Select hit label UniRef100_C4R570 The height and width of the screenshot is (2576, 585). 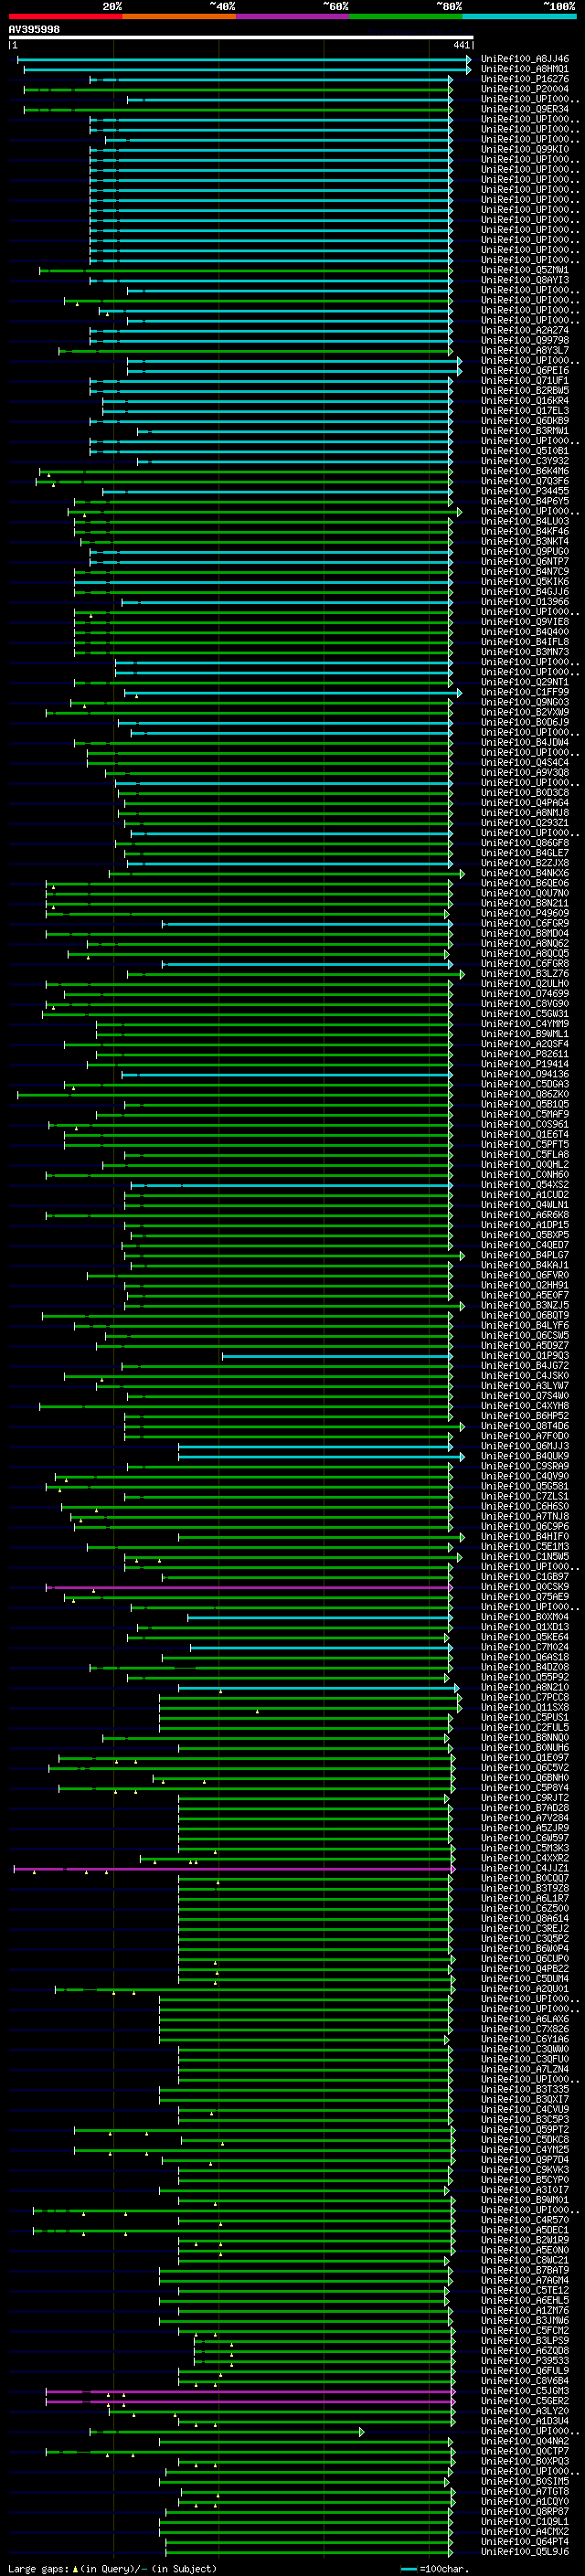[x=525, y=2220]
